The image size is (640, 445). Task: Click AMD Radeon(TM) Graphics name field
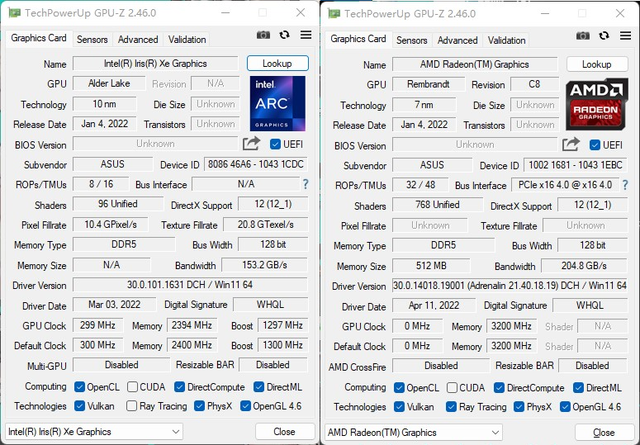tap(475, 65)
